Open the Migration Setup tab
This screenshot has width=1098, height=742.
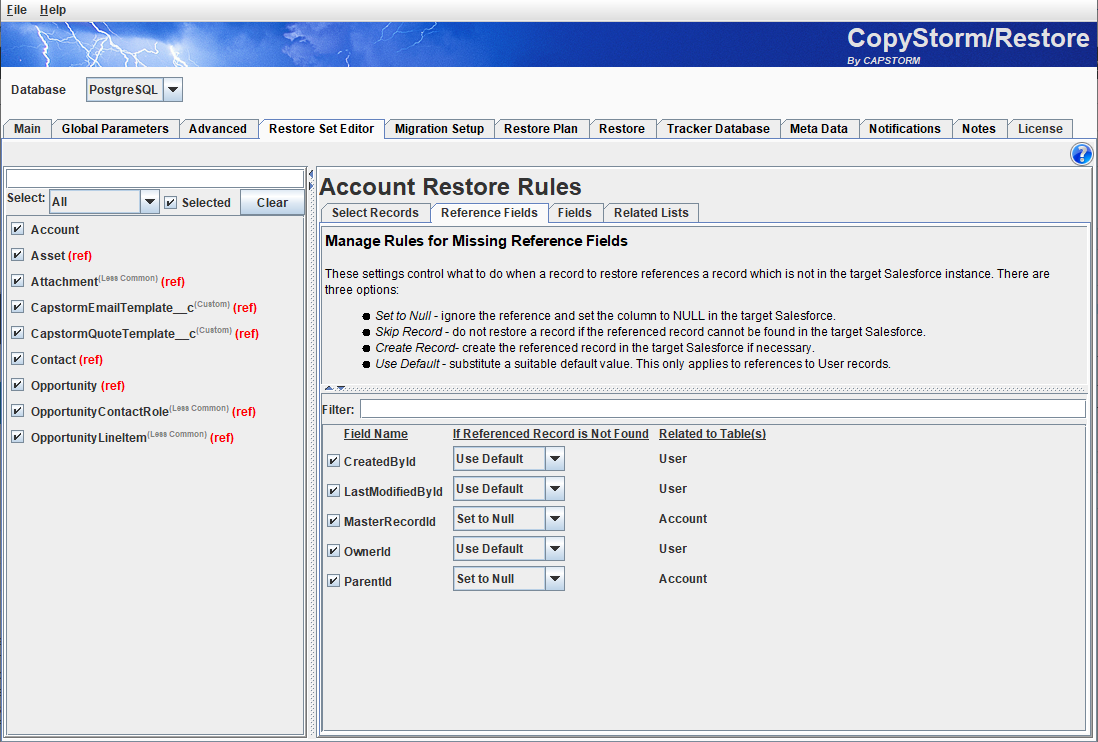pos(439,129)
